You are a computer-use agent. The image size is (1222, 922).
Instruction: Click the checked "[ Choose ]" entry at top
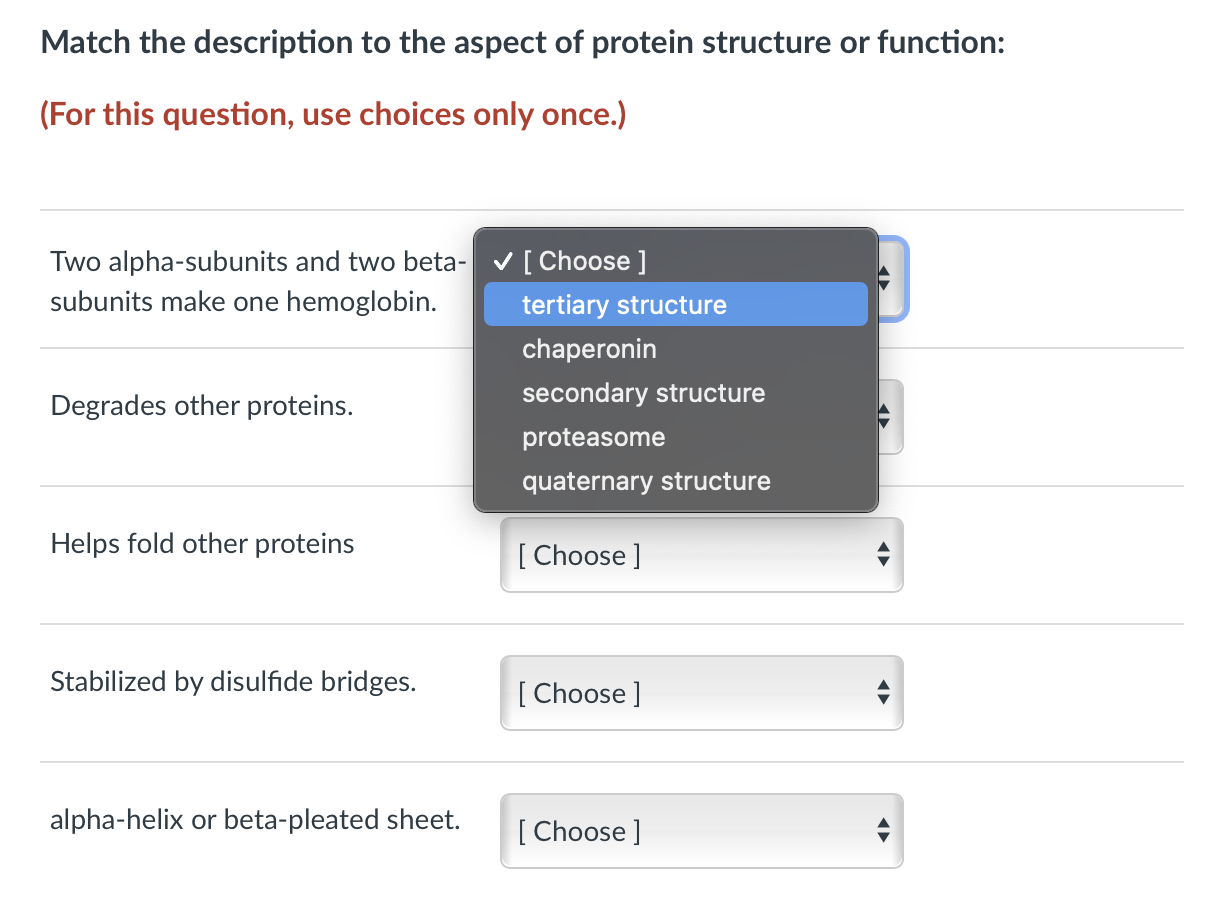587,260
